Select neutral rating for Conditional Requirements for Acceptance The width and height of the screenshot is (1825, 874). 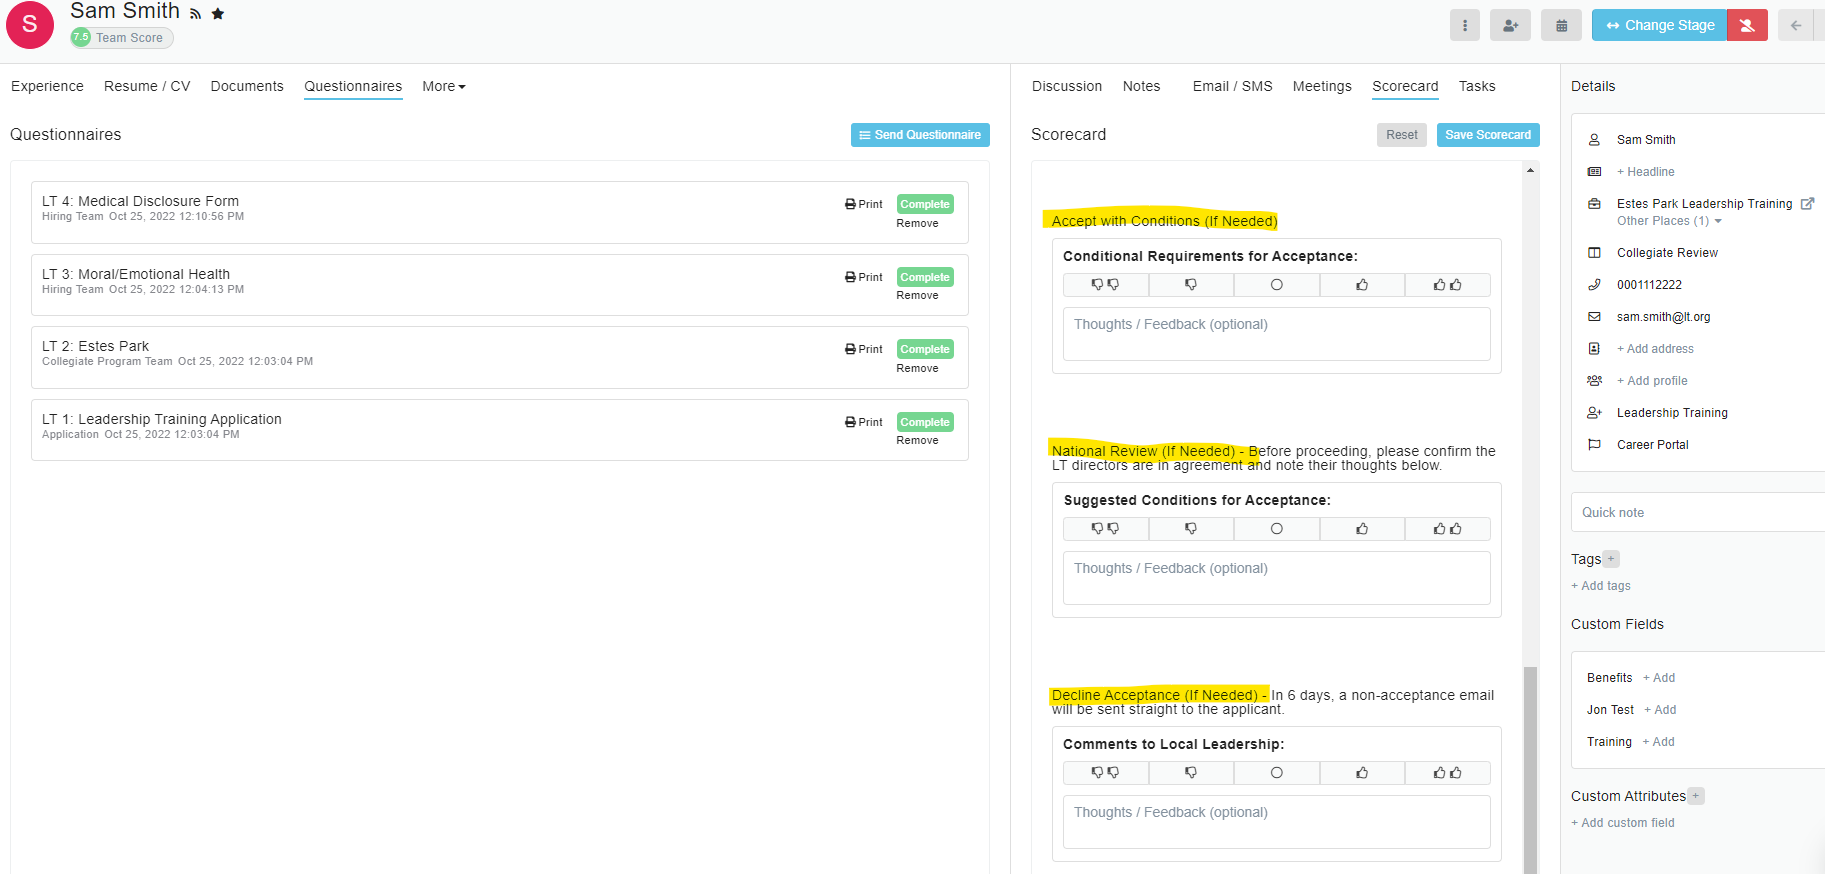point(1276,285)
